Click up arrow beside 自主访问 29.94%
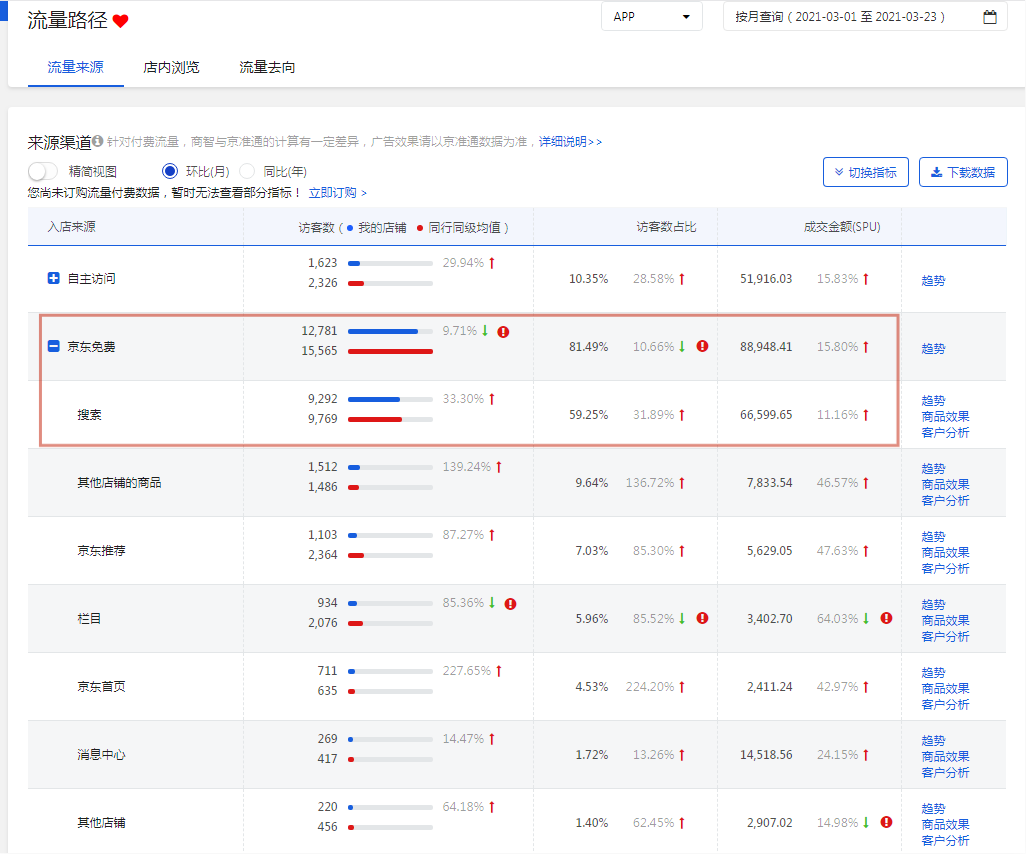This screenshot has height=854, width=1026. tap(492, 263)
